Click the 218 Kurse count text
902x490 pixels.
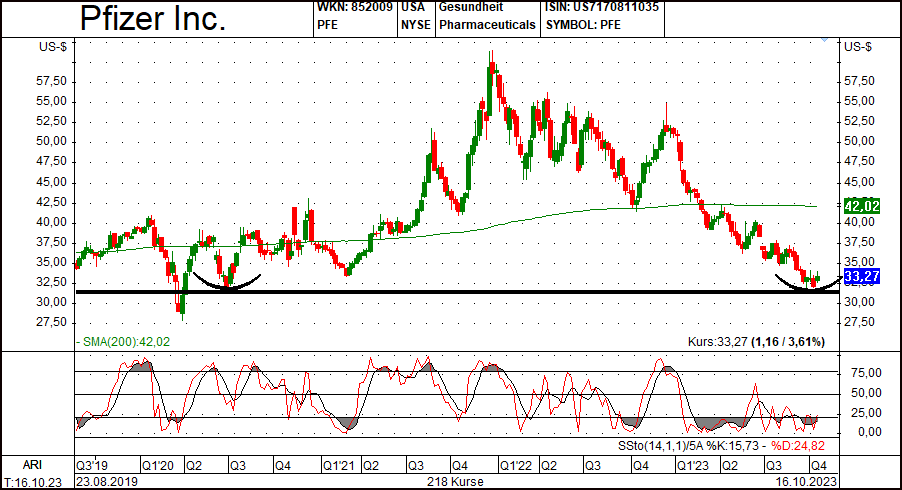(455, 482)
